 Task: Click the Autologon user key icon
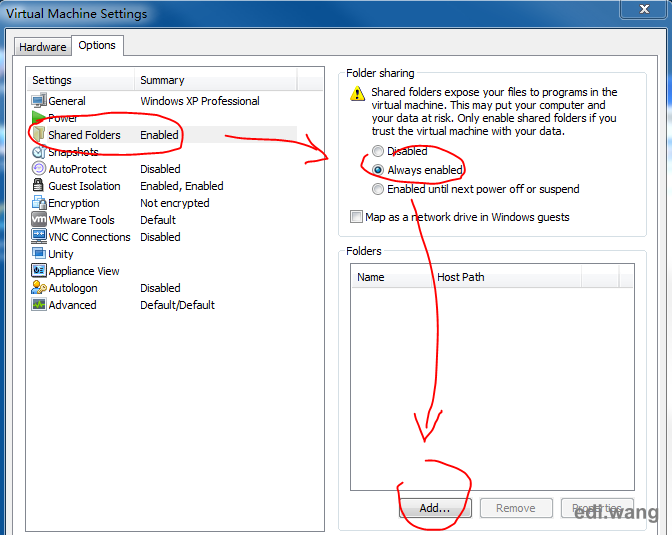[39, 288]
